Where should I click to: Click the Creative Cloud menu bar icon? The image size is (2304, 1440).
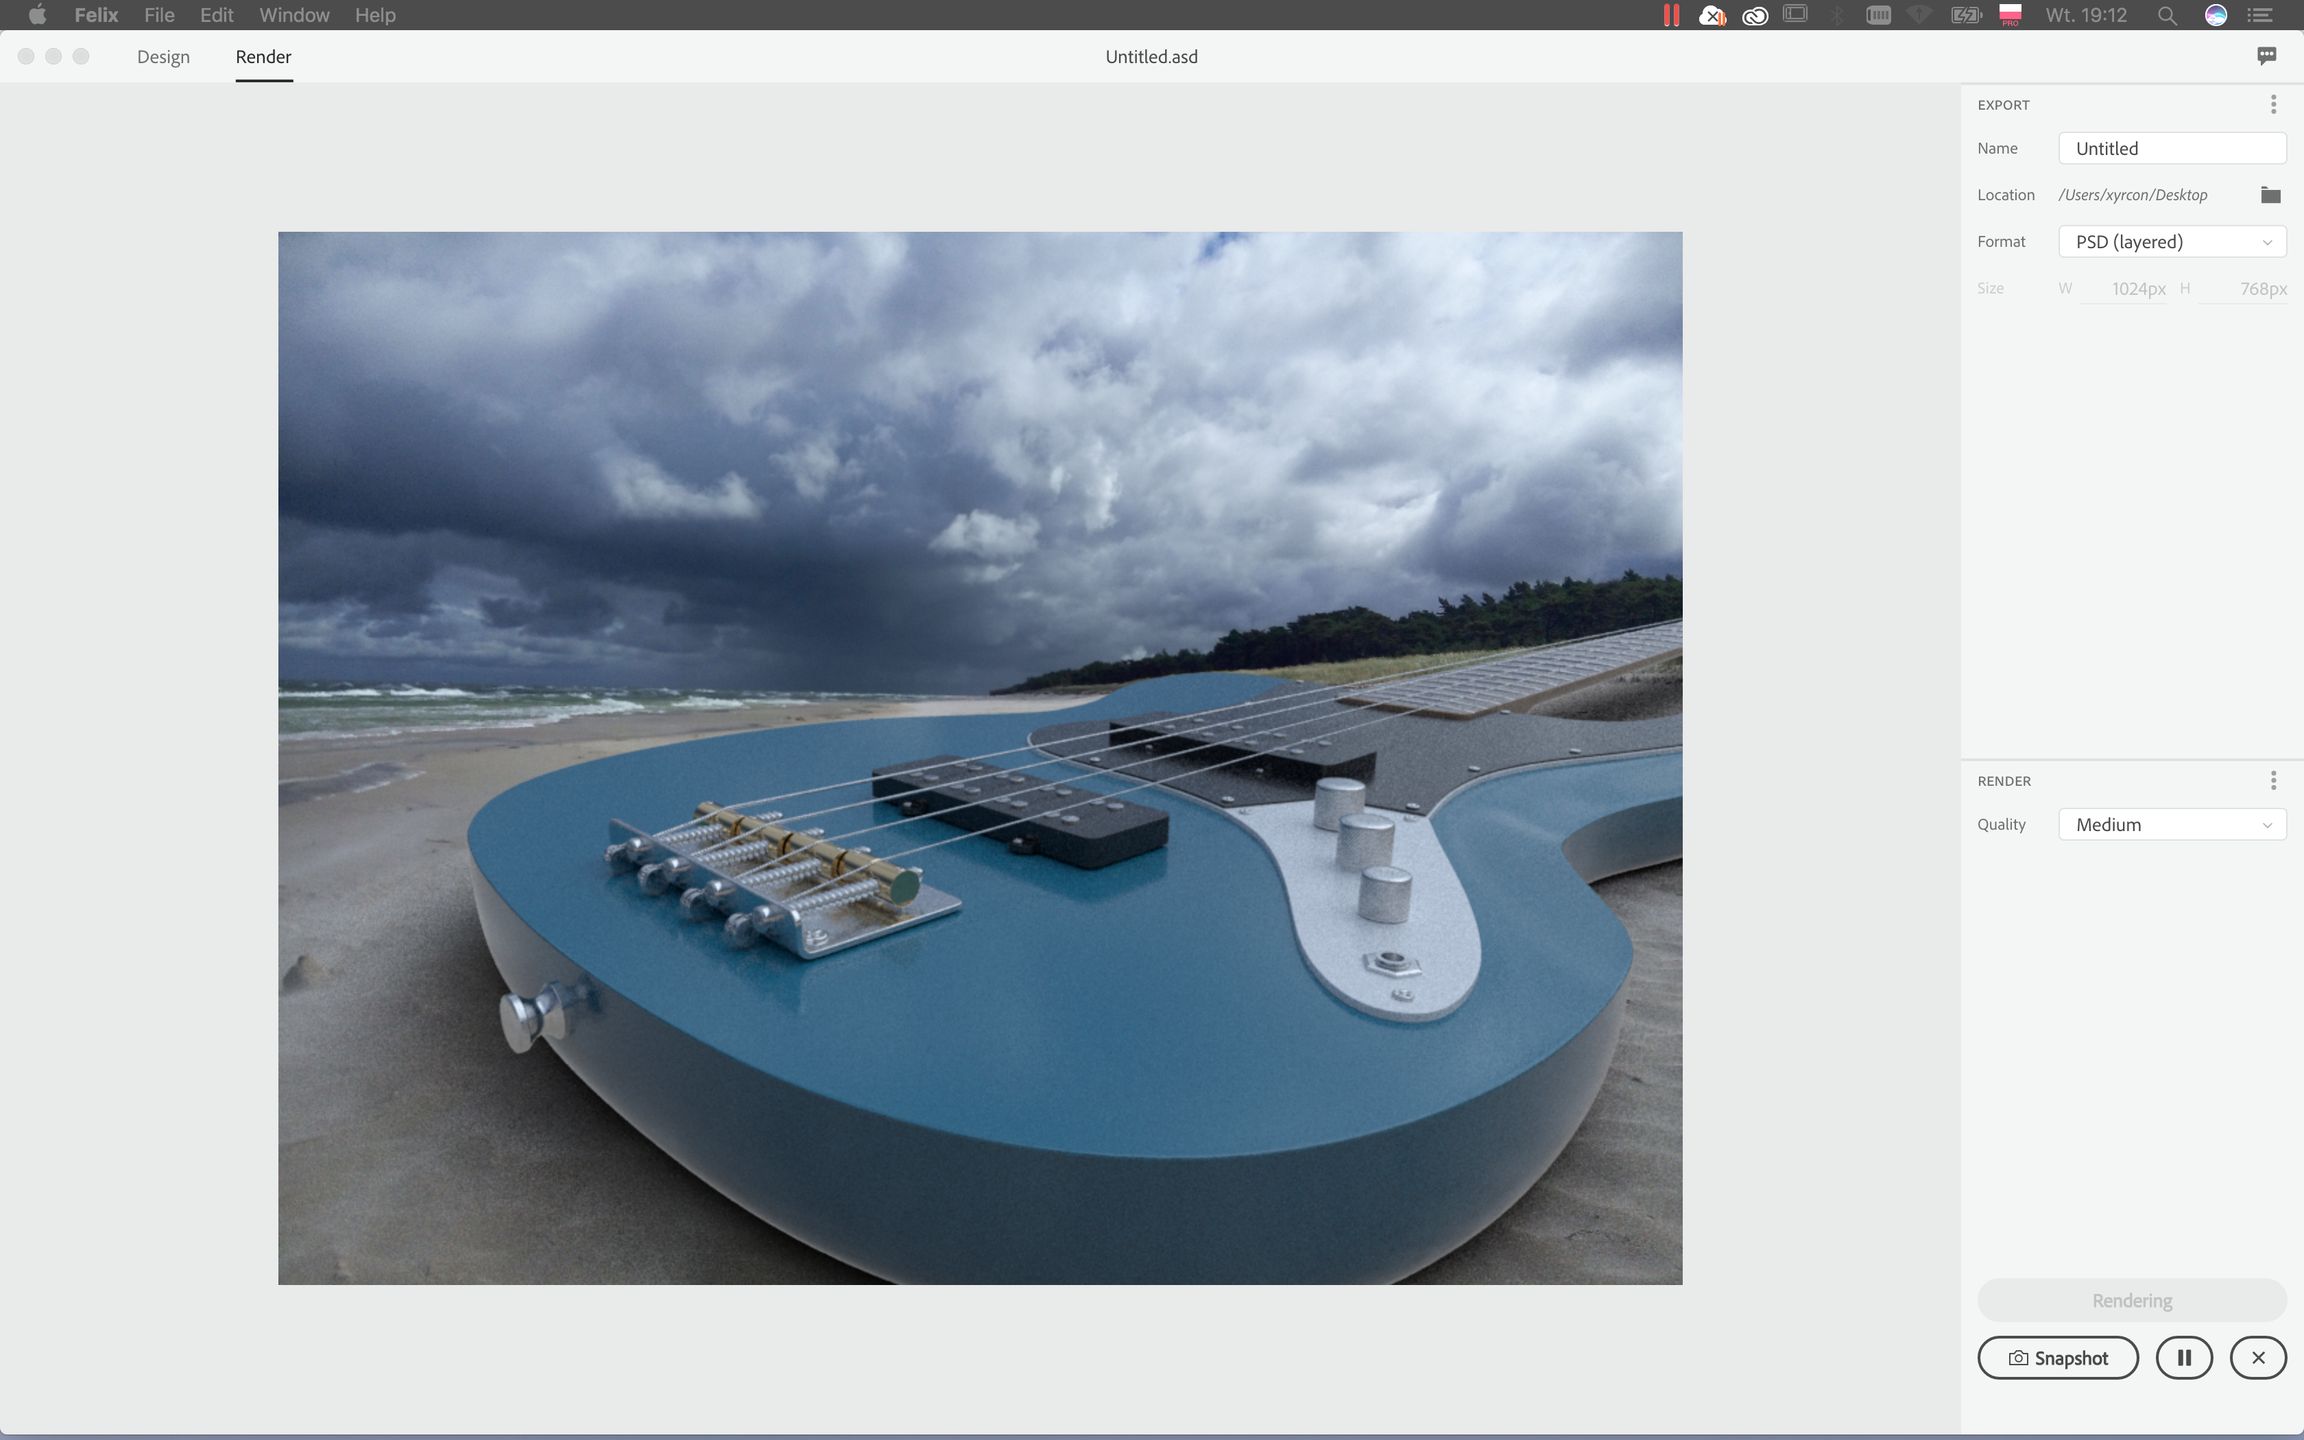click(x=1755, y=15)
